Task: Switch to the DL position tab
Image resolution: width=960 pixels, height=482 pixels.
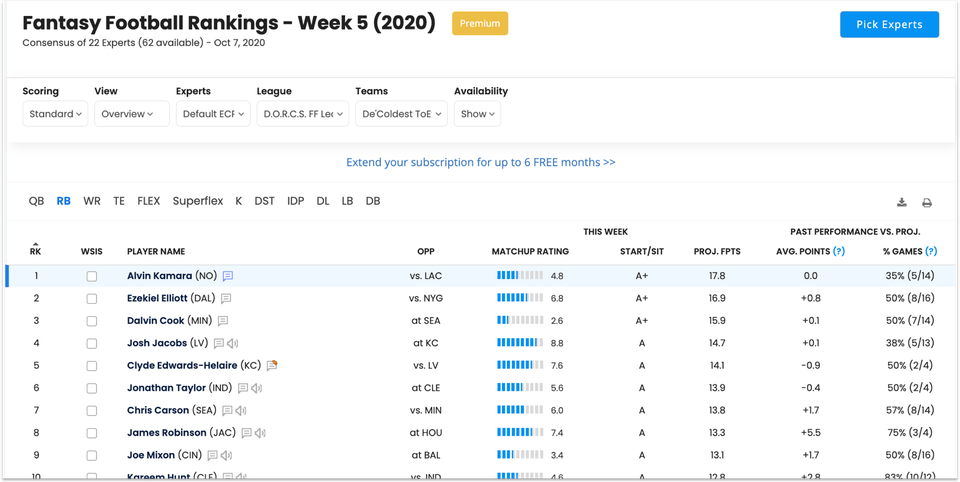Action: 323,201
